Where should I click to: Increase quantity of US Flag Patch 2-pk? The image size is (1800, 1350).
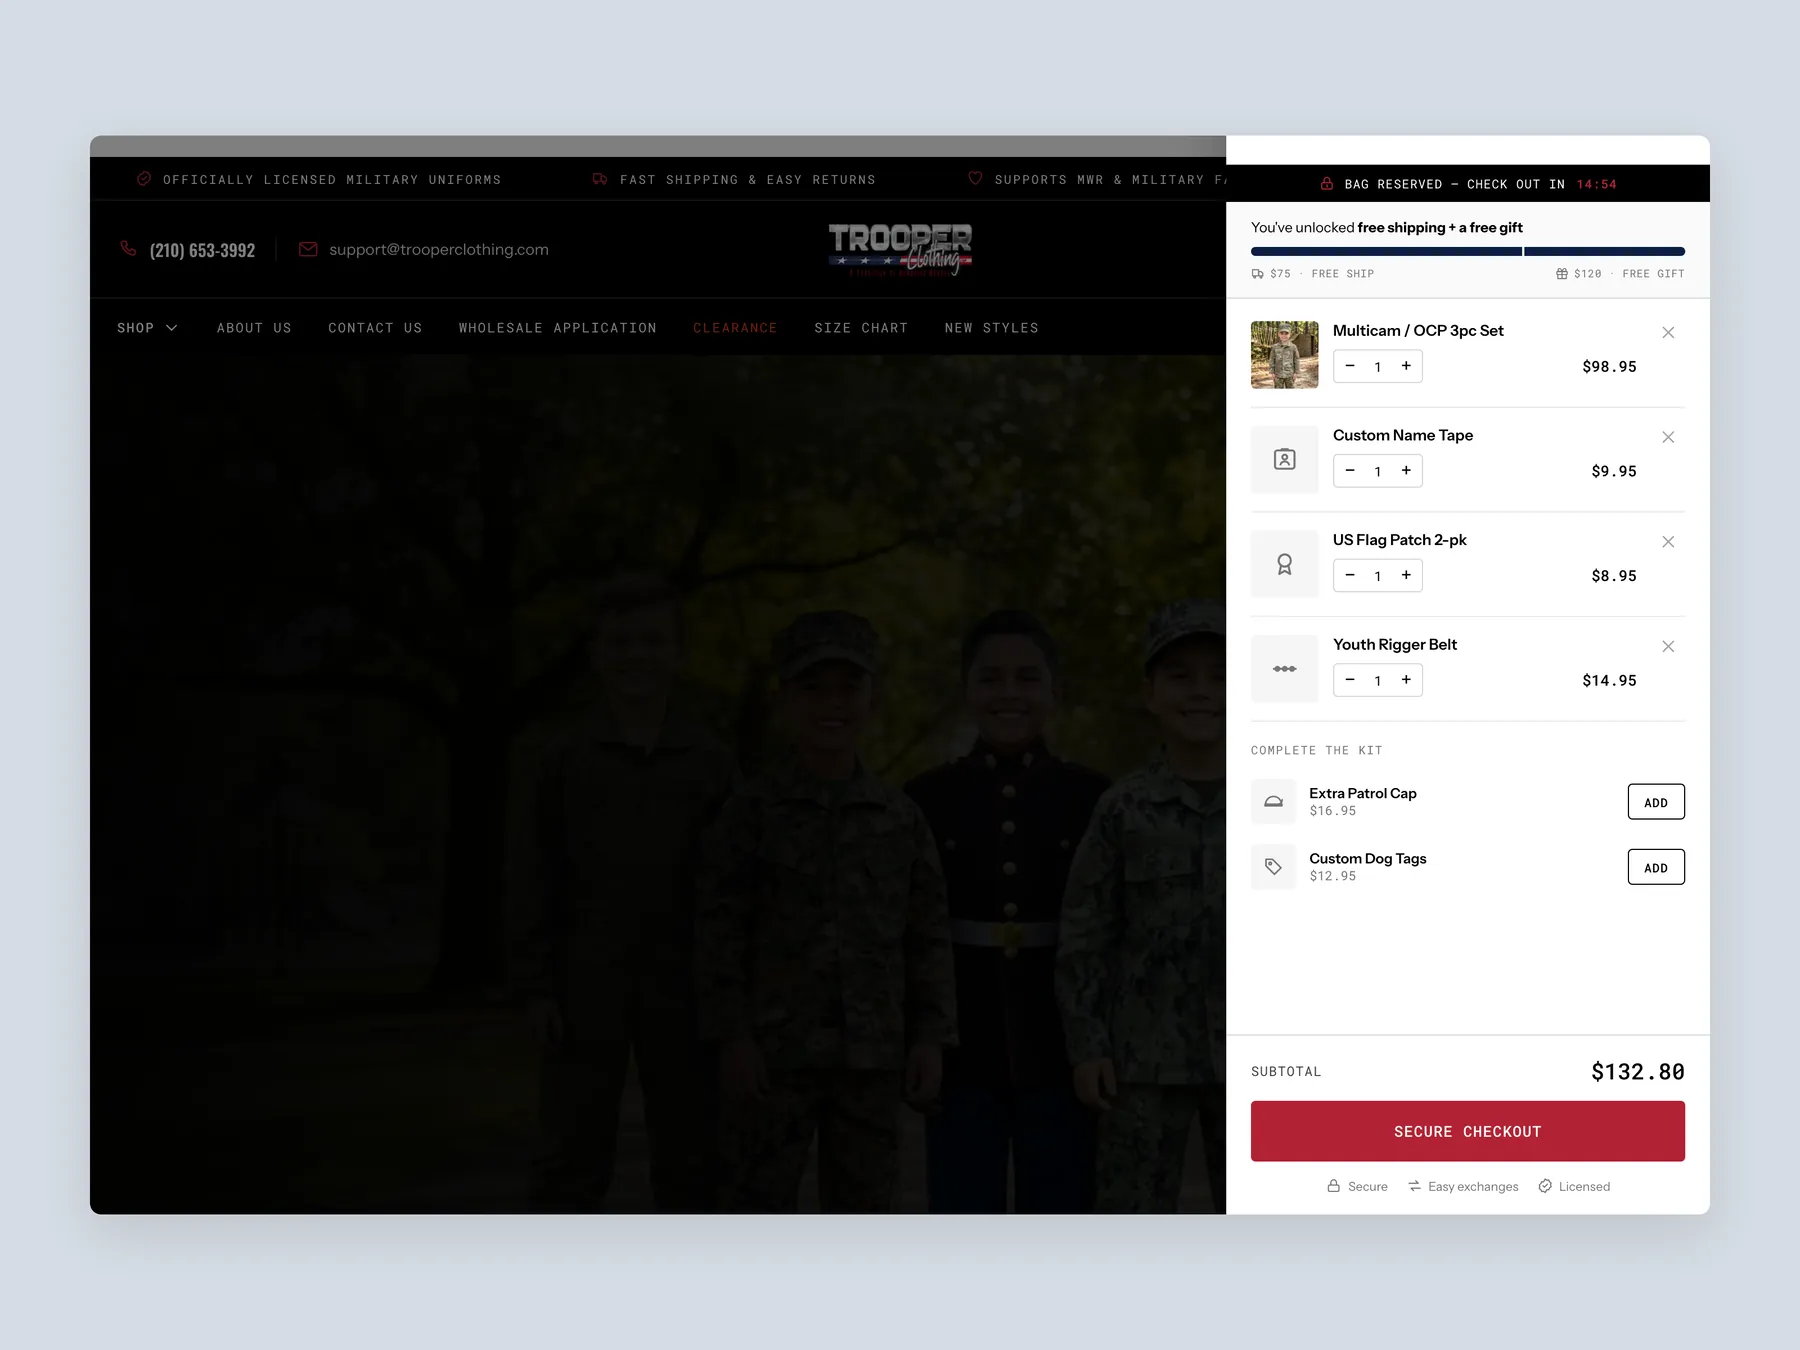click(x=1406, y=575)
